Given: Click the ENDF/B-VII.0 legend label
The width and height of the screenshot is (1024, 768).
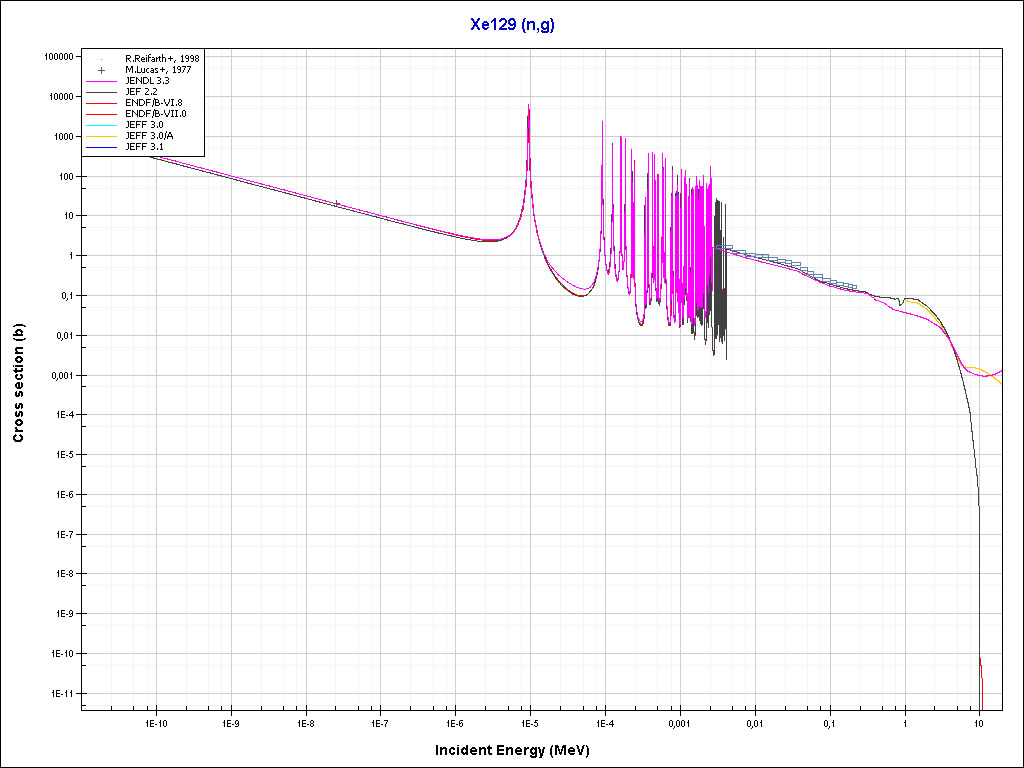Looking at the screenshot, I should [x=155, y=114].
